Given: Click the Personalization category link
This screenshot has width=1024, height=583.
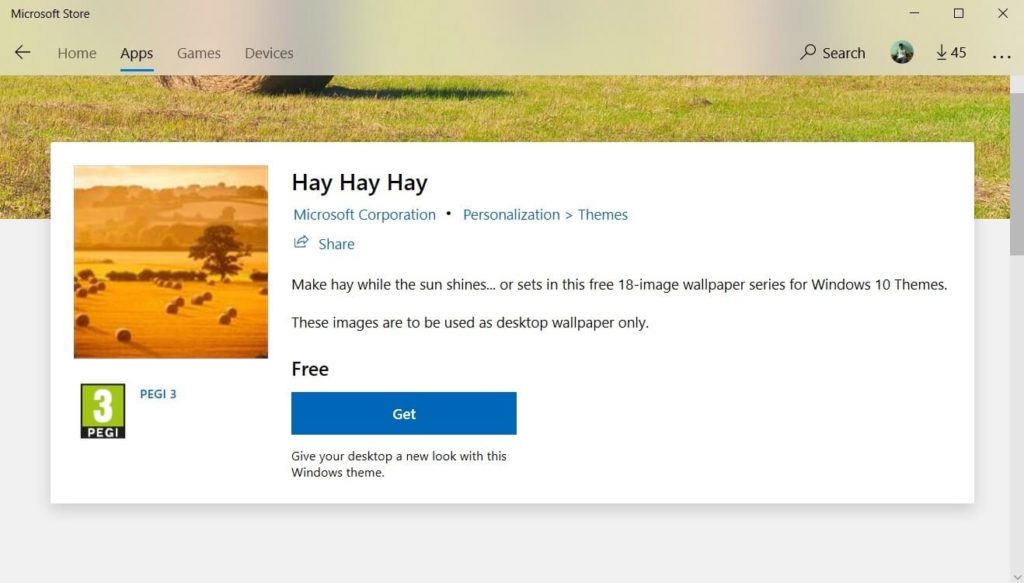Looking at the screenshot, I should coord(511,214).
